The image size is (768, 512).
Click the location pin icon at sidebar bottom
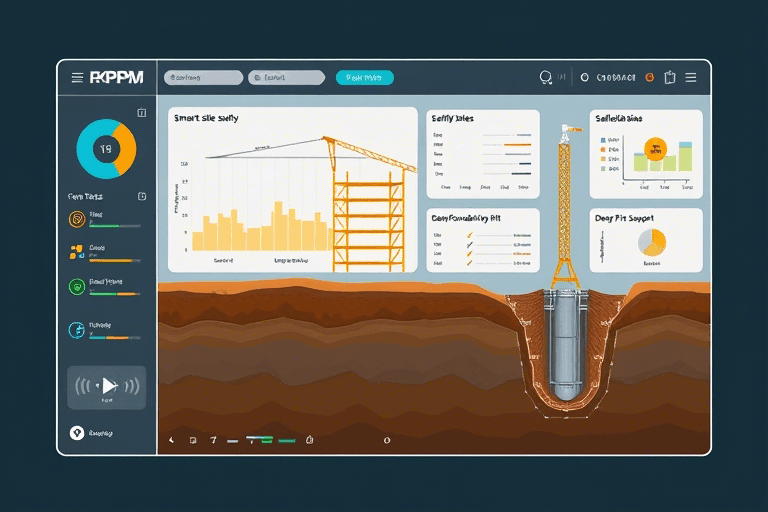pos(74,433)
